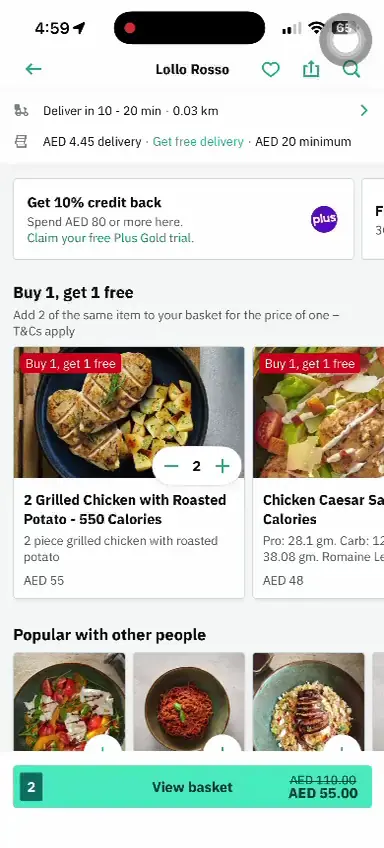Claim your free Plus Gold trial
The image size is (384, 848).
110,238
